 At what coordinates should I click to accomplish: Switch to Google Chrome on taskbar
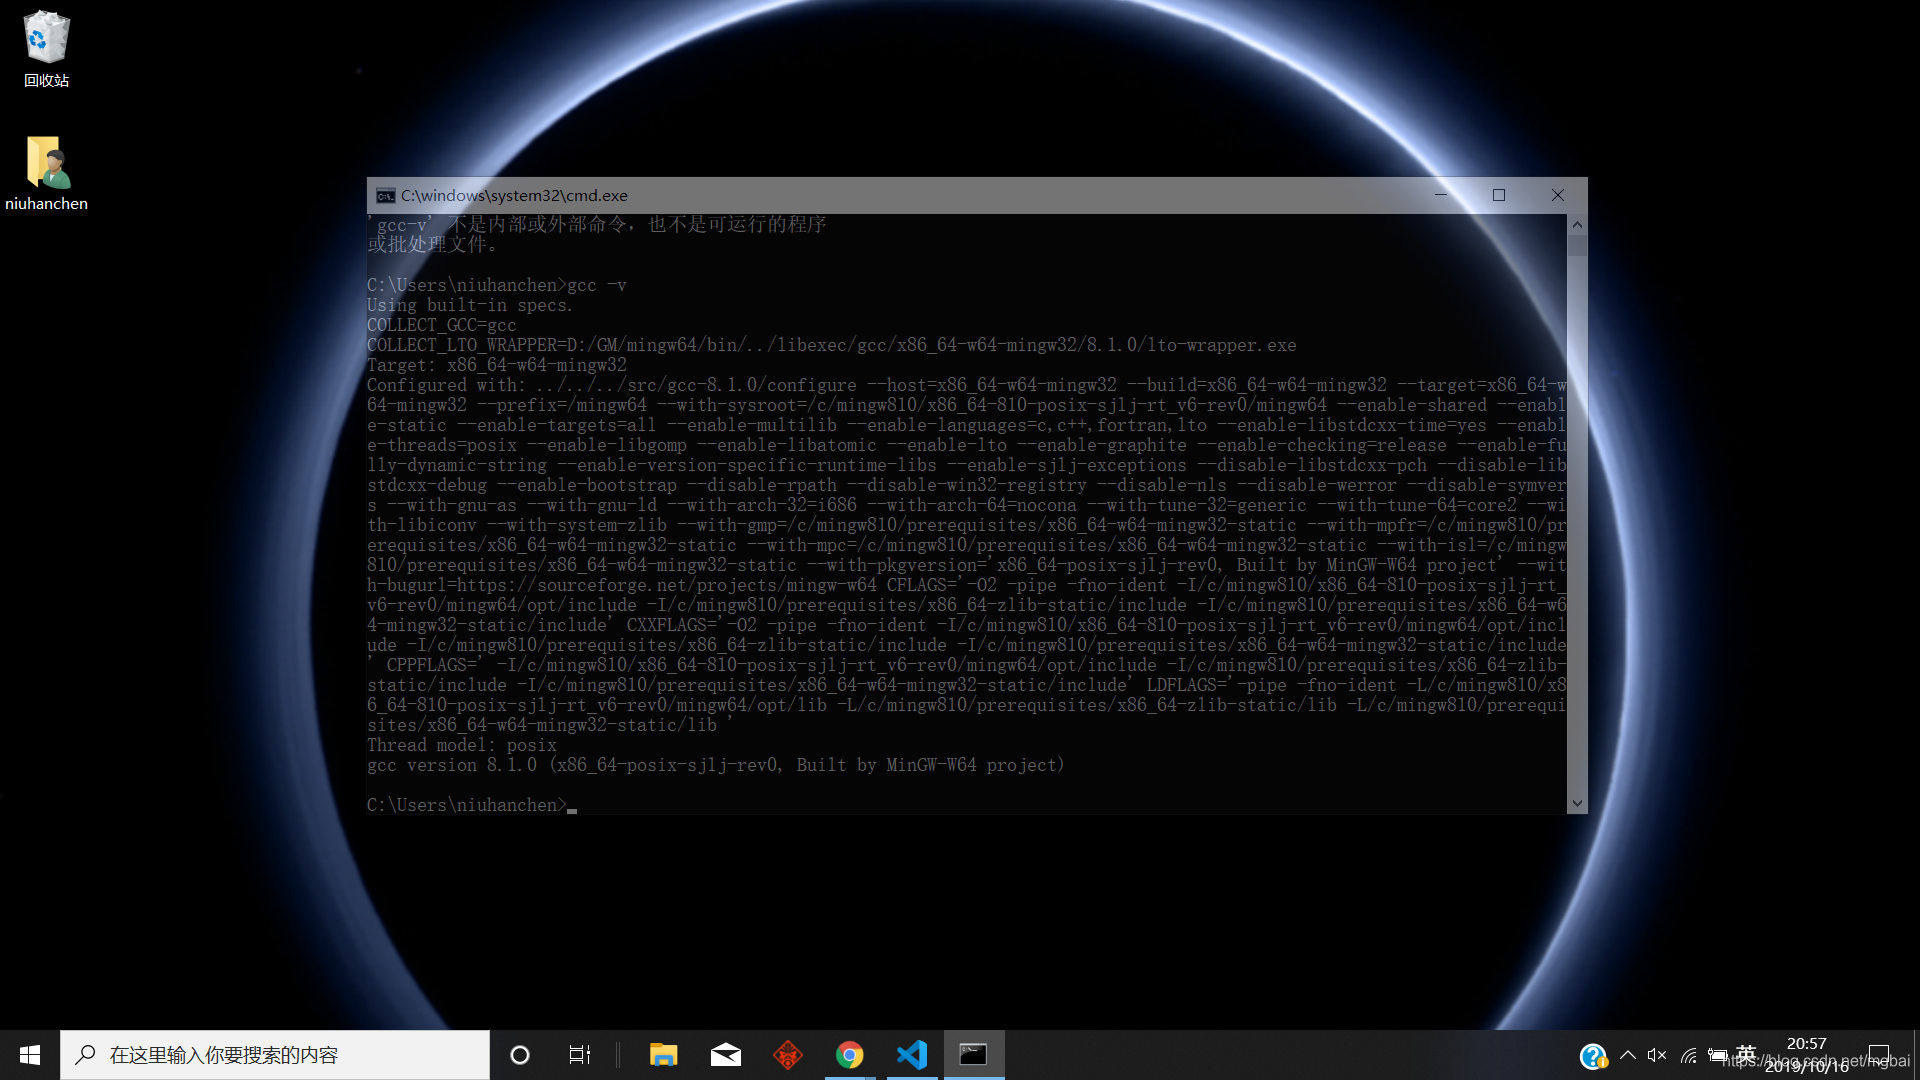[850, 1055]
